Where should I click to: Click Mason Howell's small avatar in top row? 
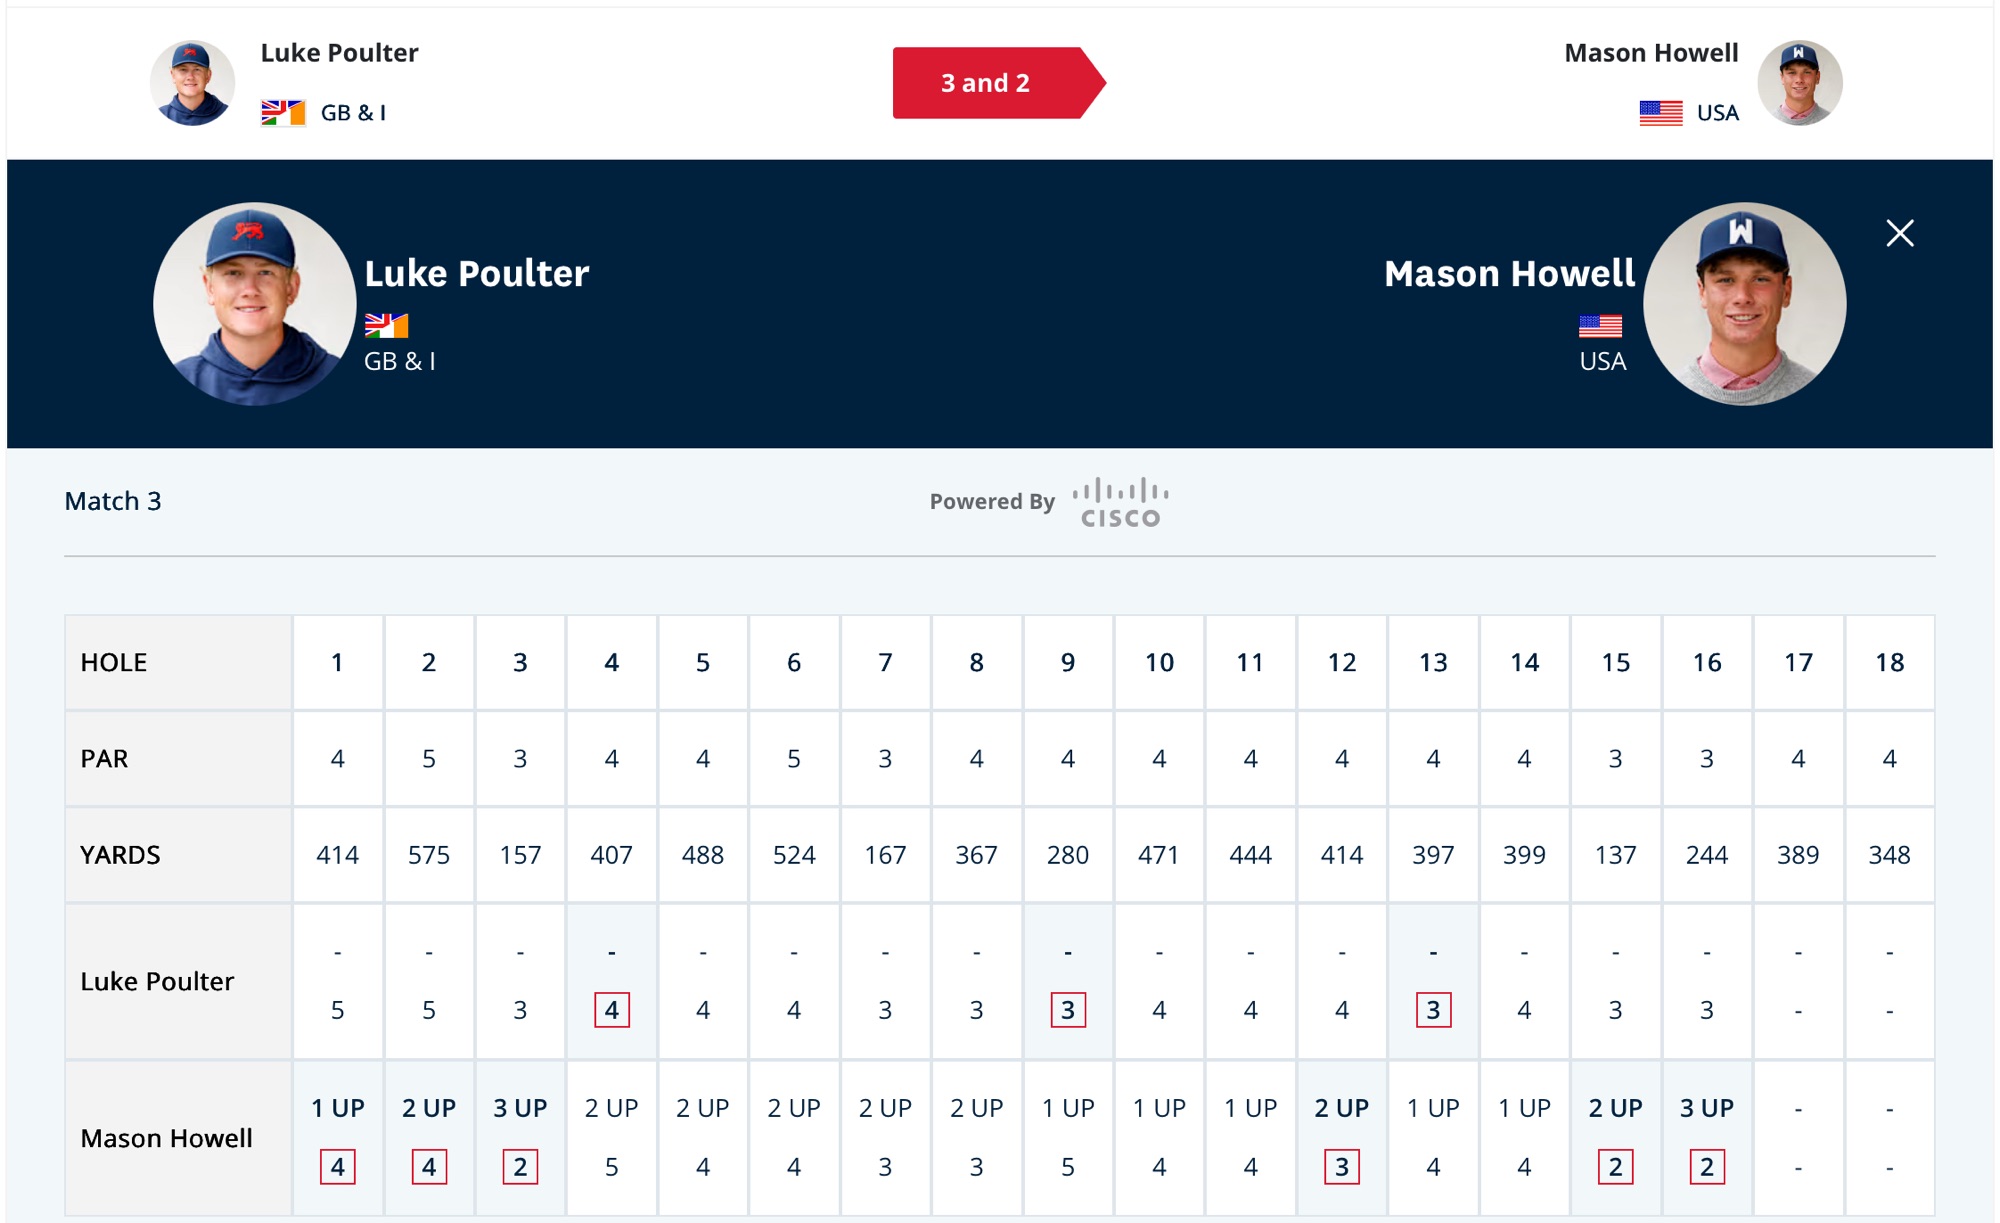point(1799,83)
